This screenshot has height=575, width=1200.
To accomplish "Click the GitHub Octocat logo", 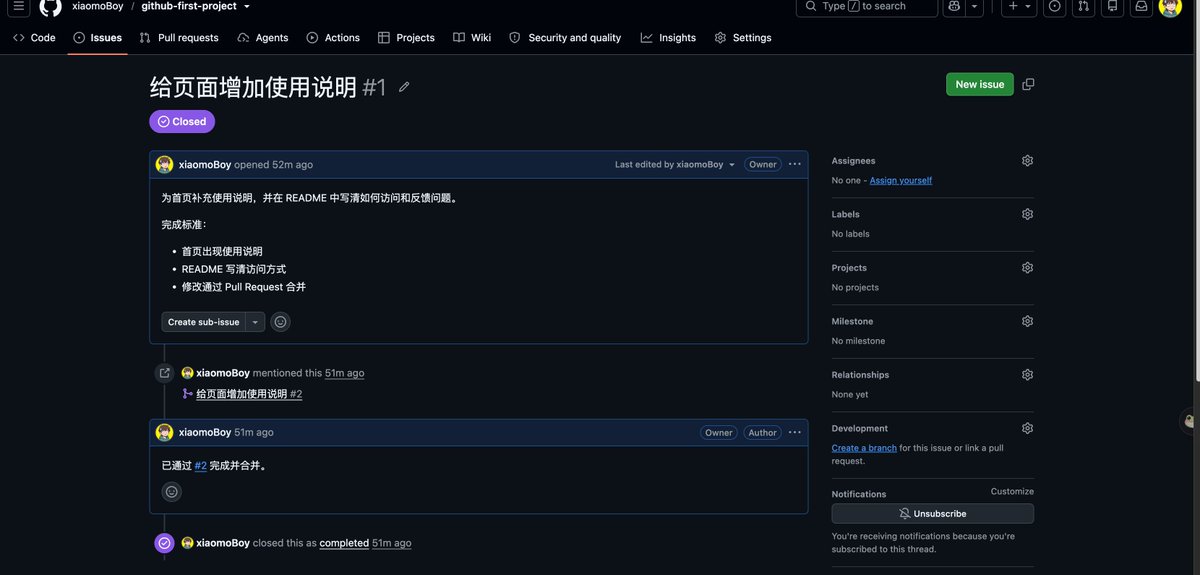I will (50, 6).
